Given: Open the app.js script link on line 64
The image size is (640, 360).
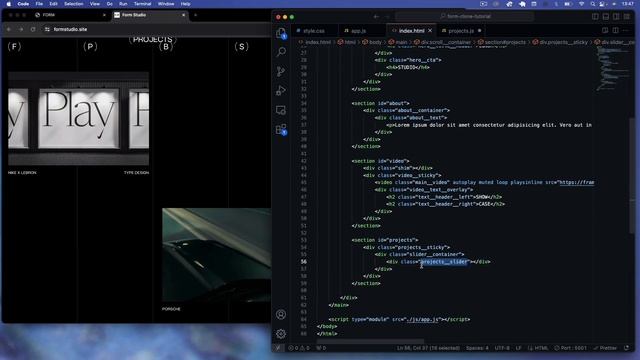Looking at the screenshot, I should 422,319.
